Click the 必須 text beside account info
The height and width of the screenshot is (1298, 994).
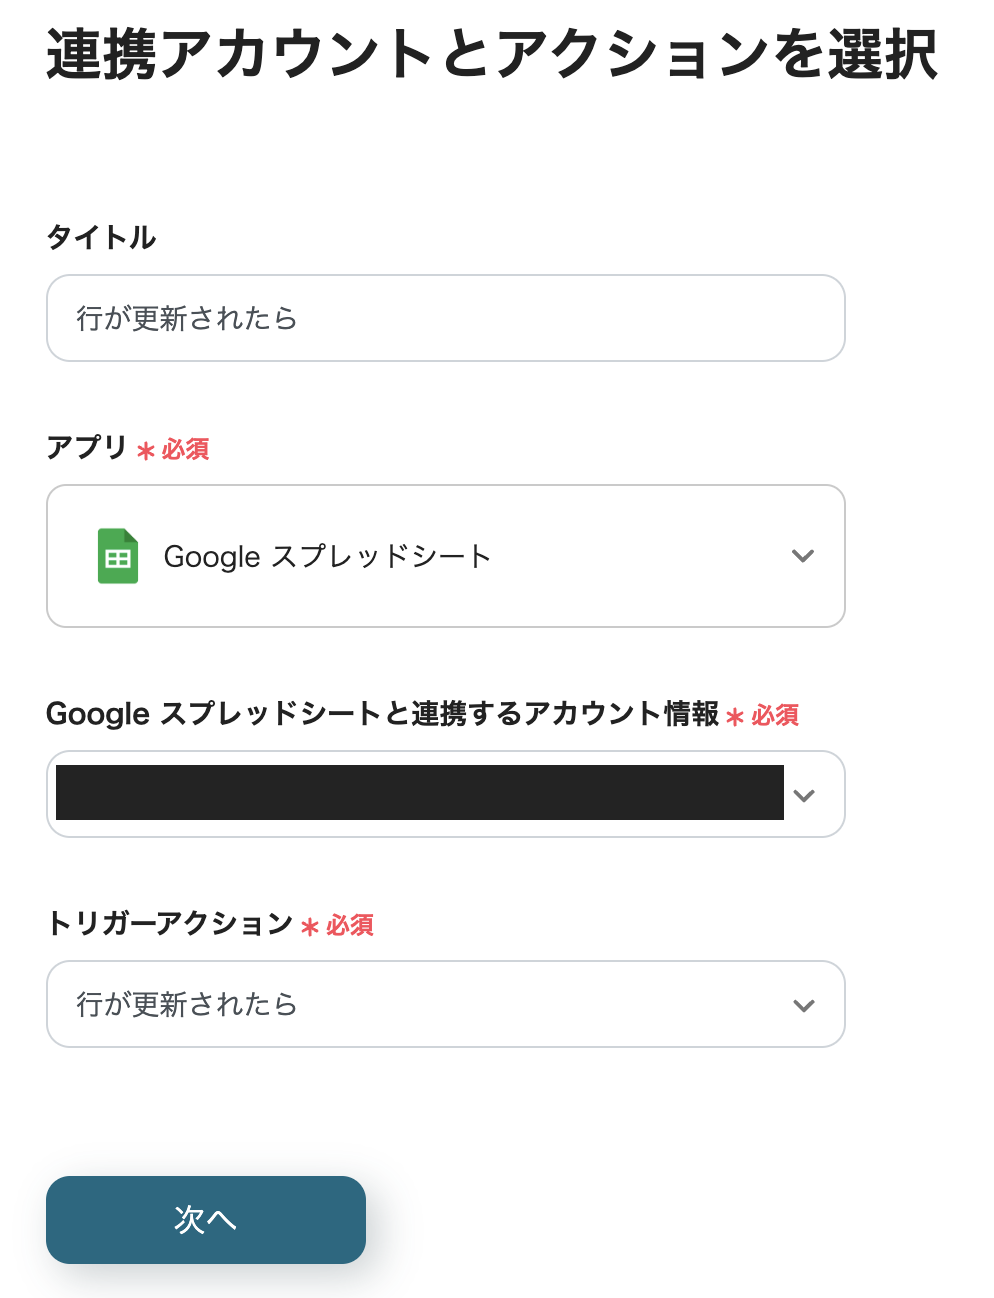coord(776,716)
